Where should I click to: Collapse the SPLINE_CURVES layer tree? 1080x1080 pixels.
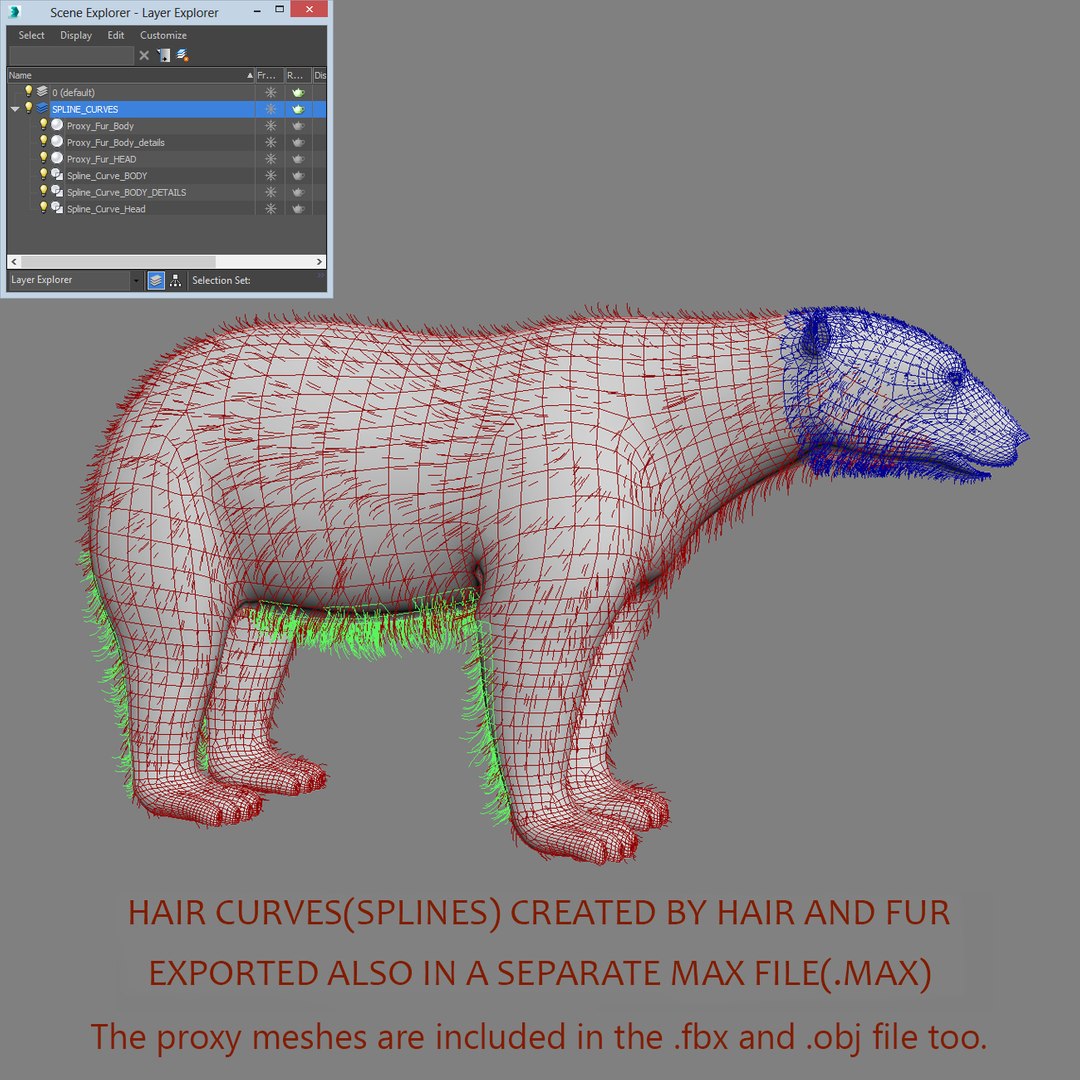click(x=15, y=109)
